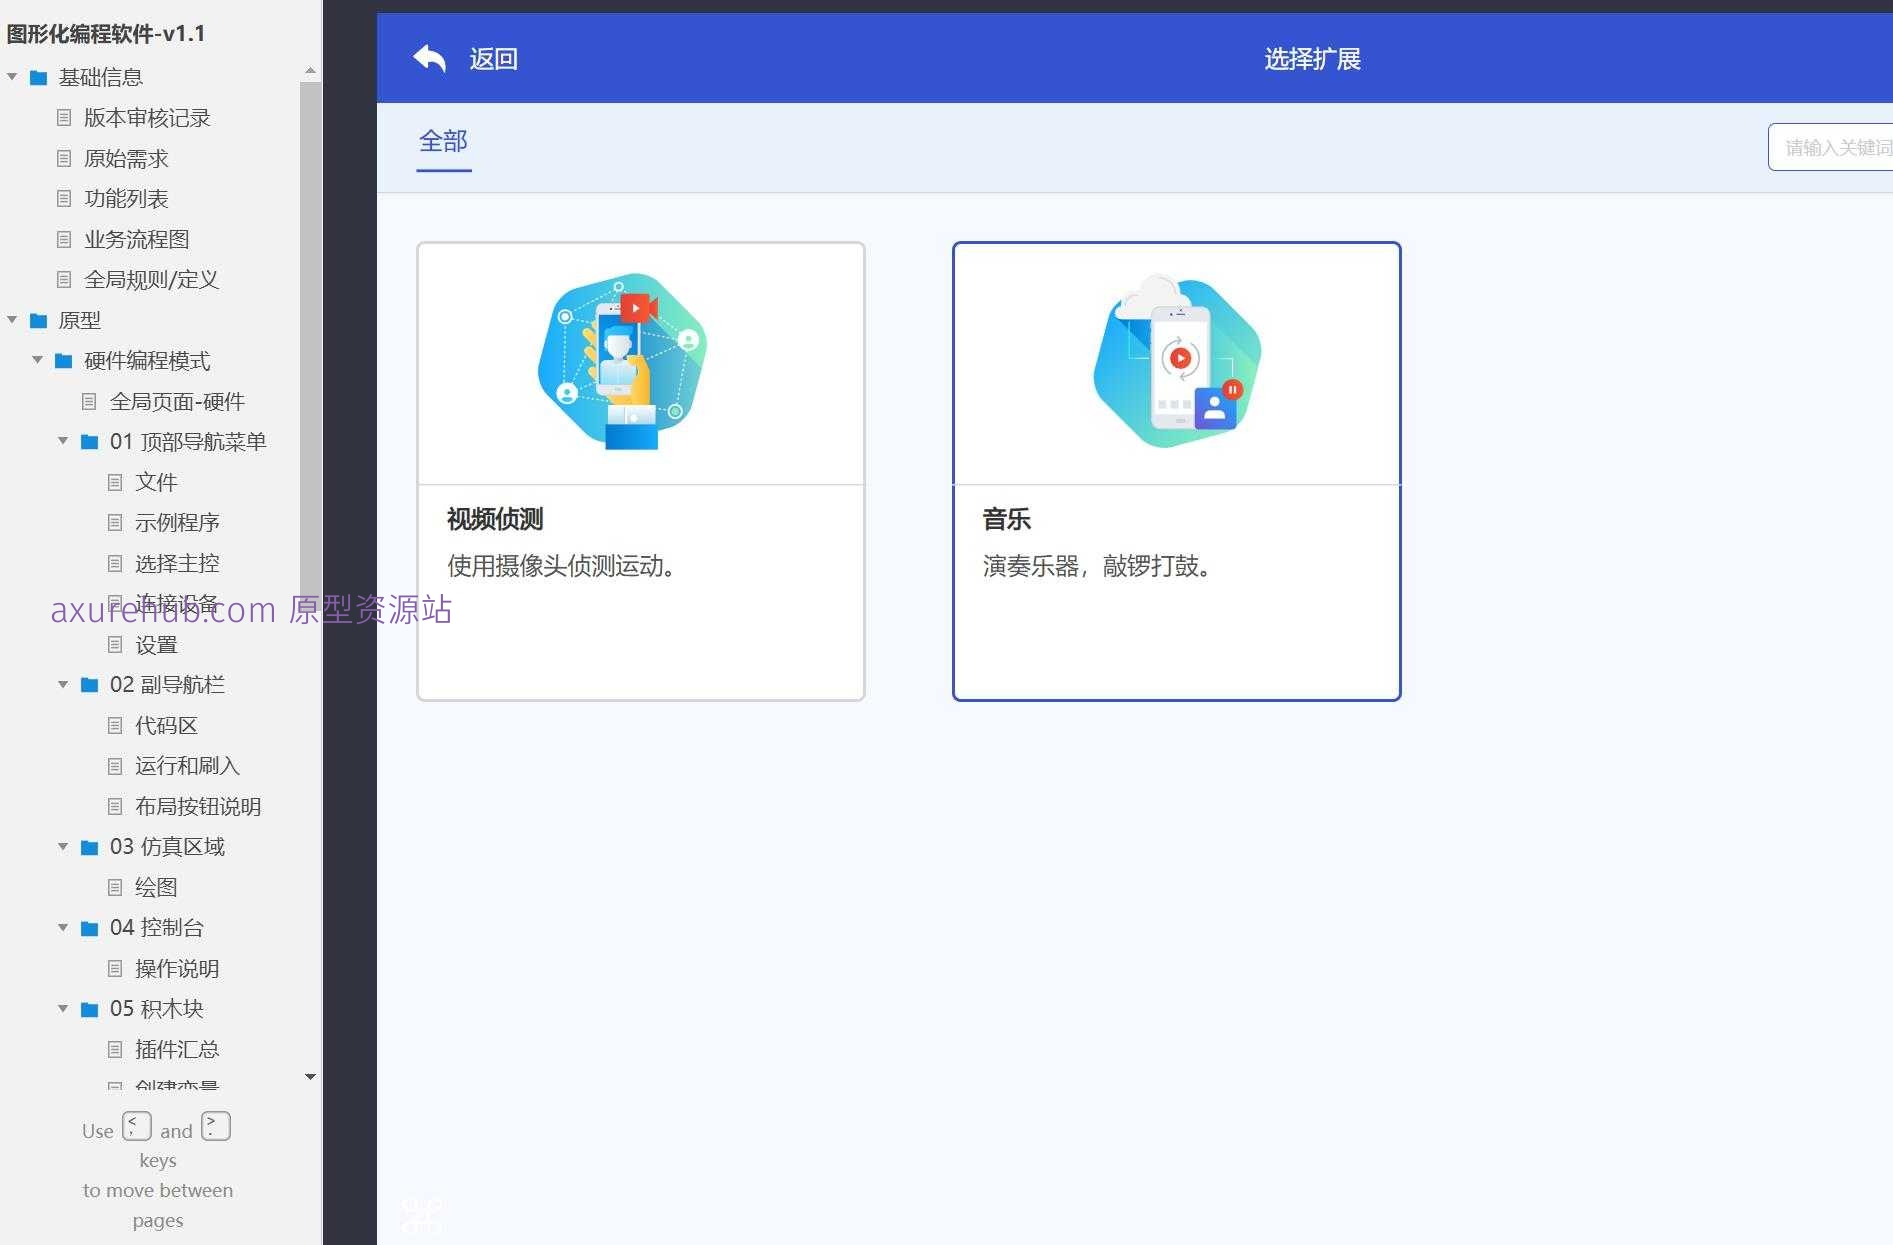The width and height of the screenshot is (1893, 1245).
Task: Click the page icon beside 绘图
Action: pyautogui.click(x=115, y=887)
